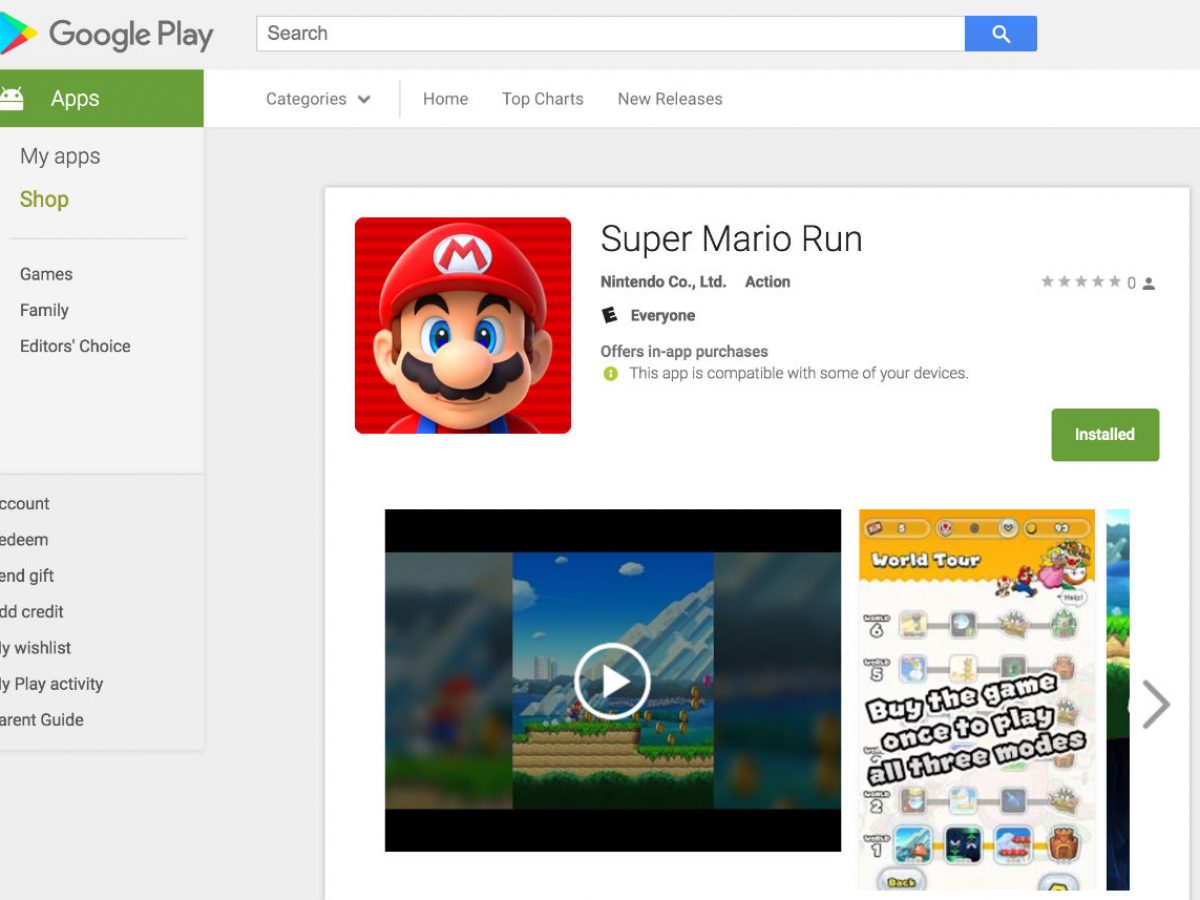This screenshot has height=900, width=1200.
Task: Click the Everyone content rating icon
Action: 609,315
